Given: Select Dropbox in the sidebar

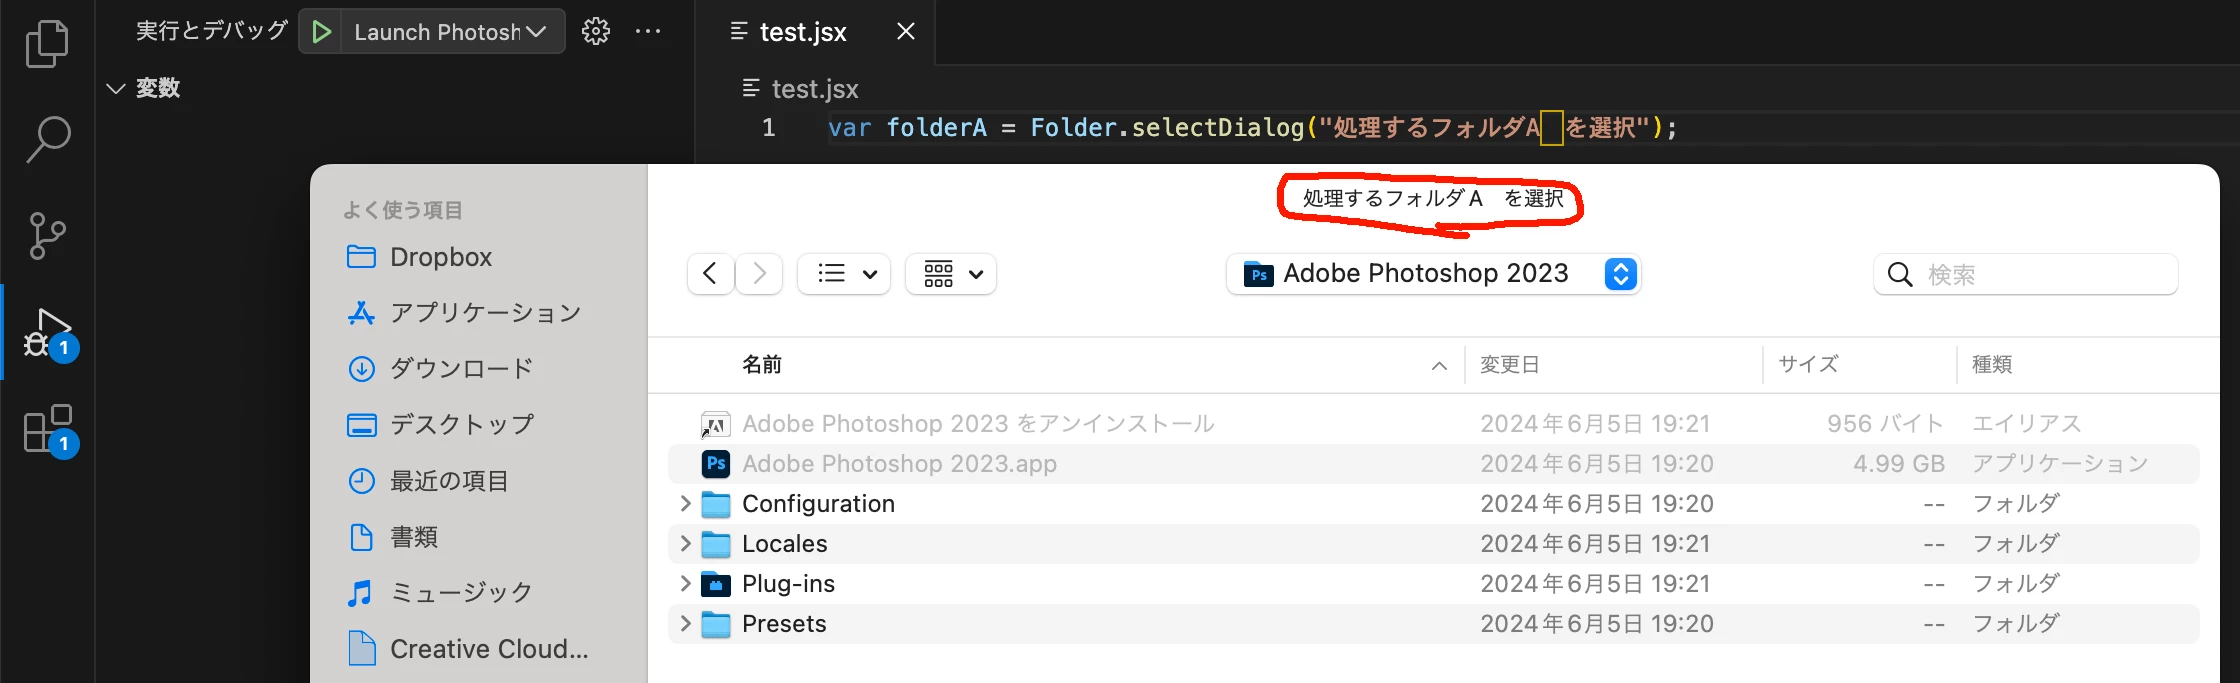Looking at the screenshot, I should 440,257.
